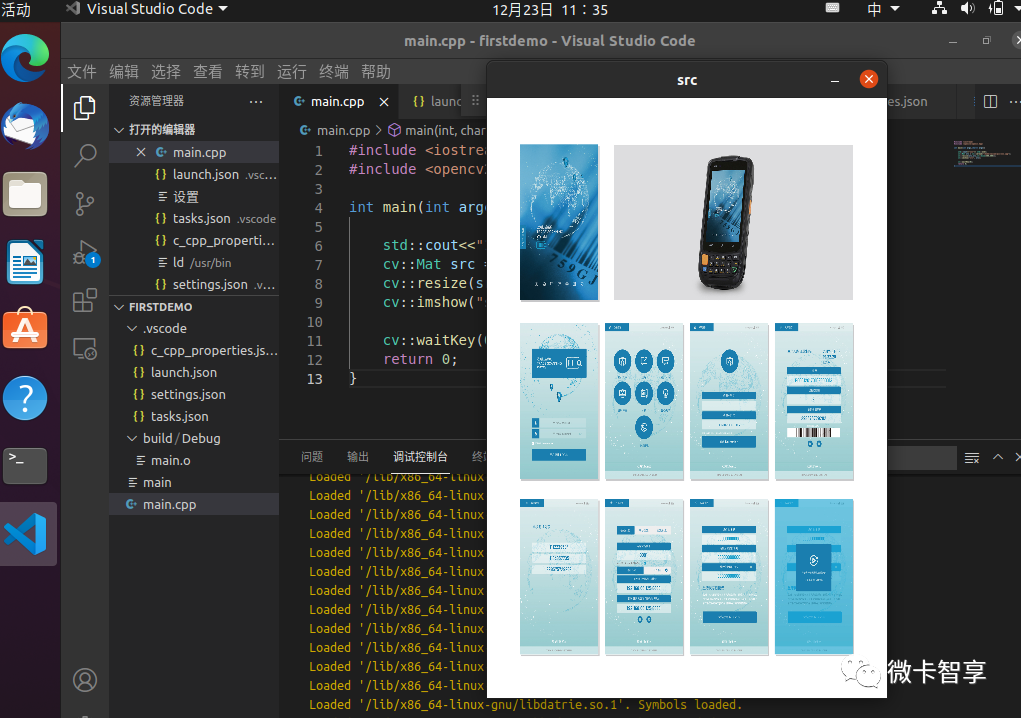Open tasks.json .vscode in open editors

click(x=194, y=219)
